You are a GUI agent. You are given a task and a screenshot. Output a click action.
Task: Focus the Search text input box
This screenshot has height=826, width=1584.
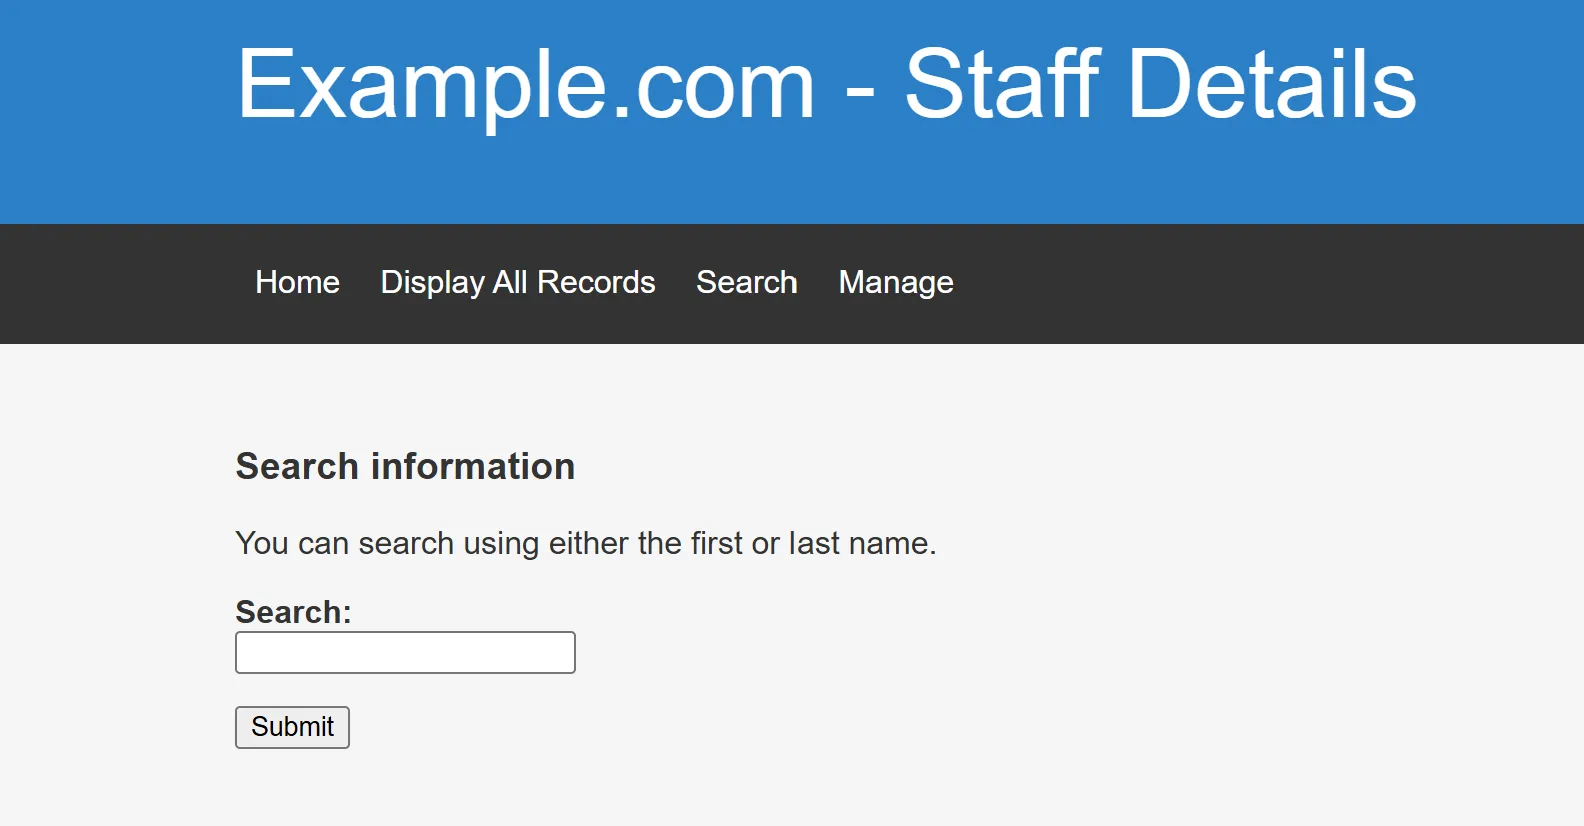(x=405, y=653)
